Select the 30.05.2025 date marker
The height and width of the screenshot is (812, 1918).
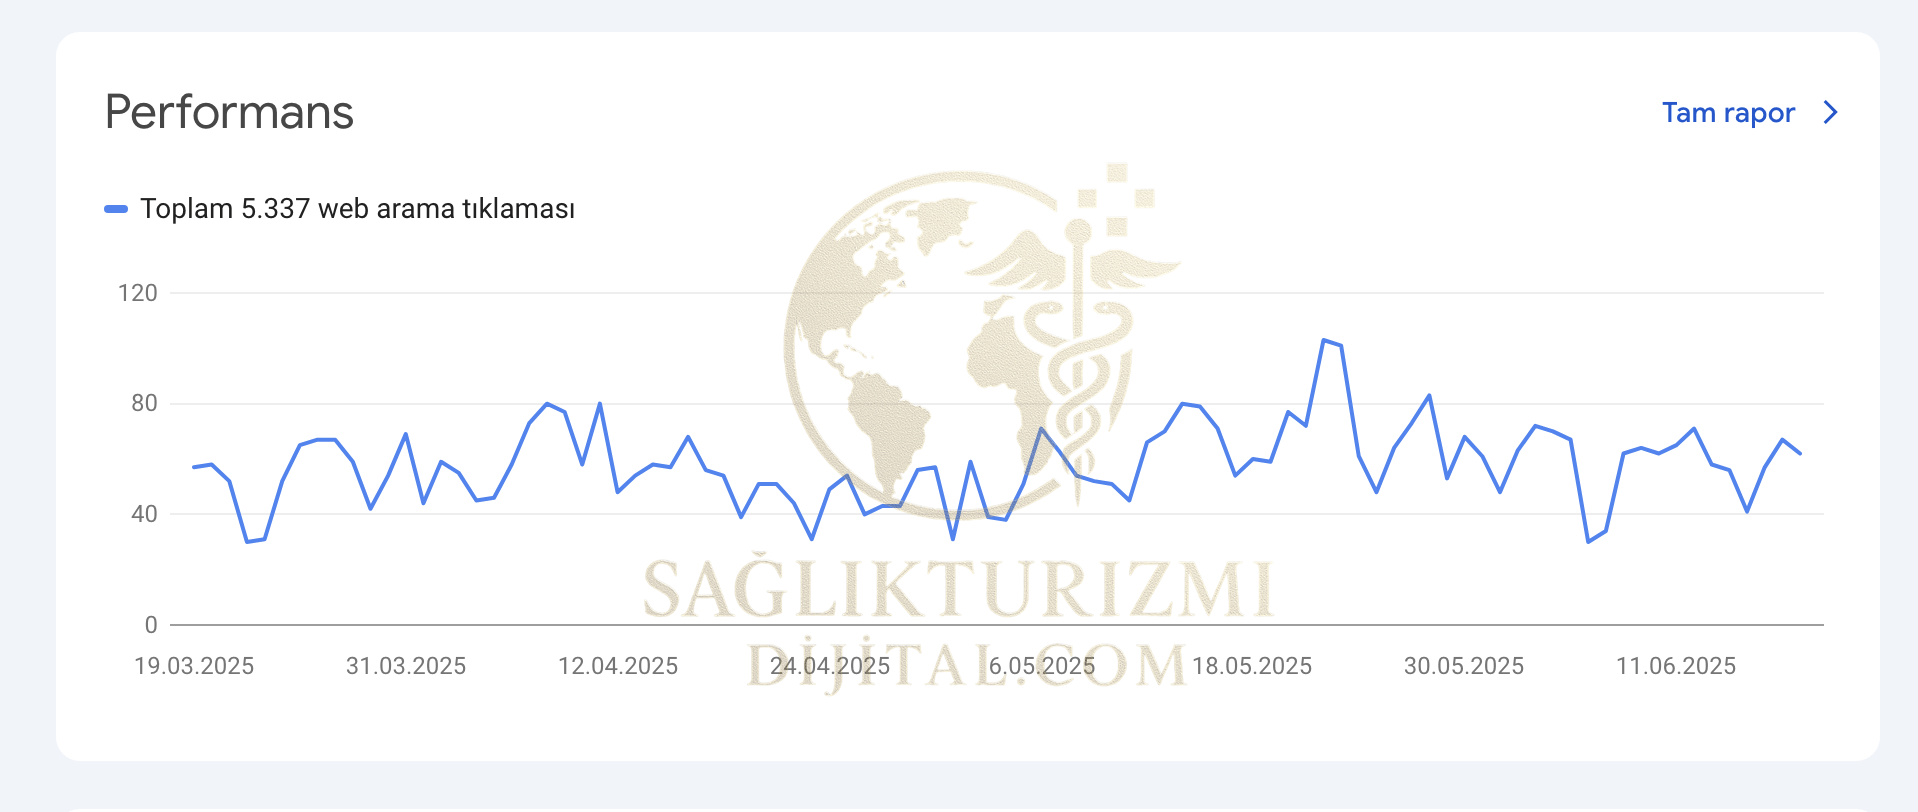1464,666
